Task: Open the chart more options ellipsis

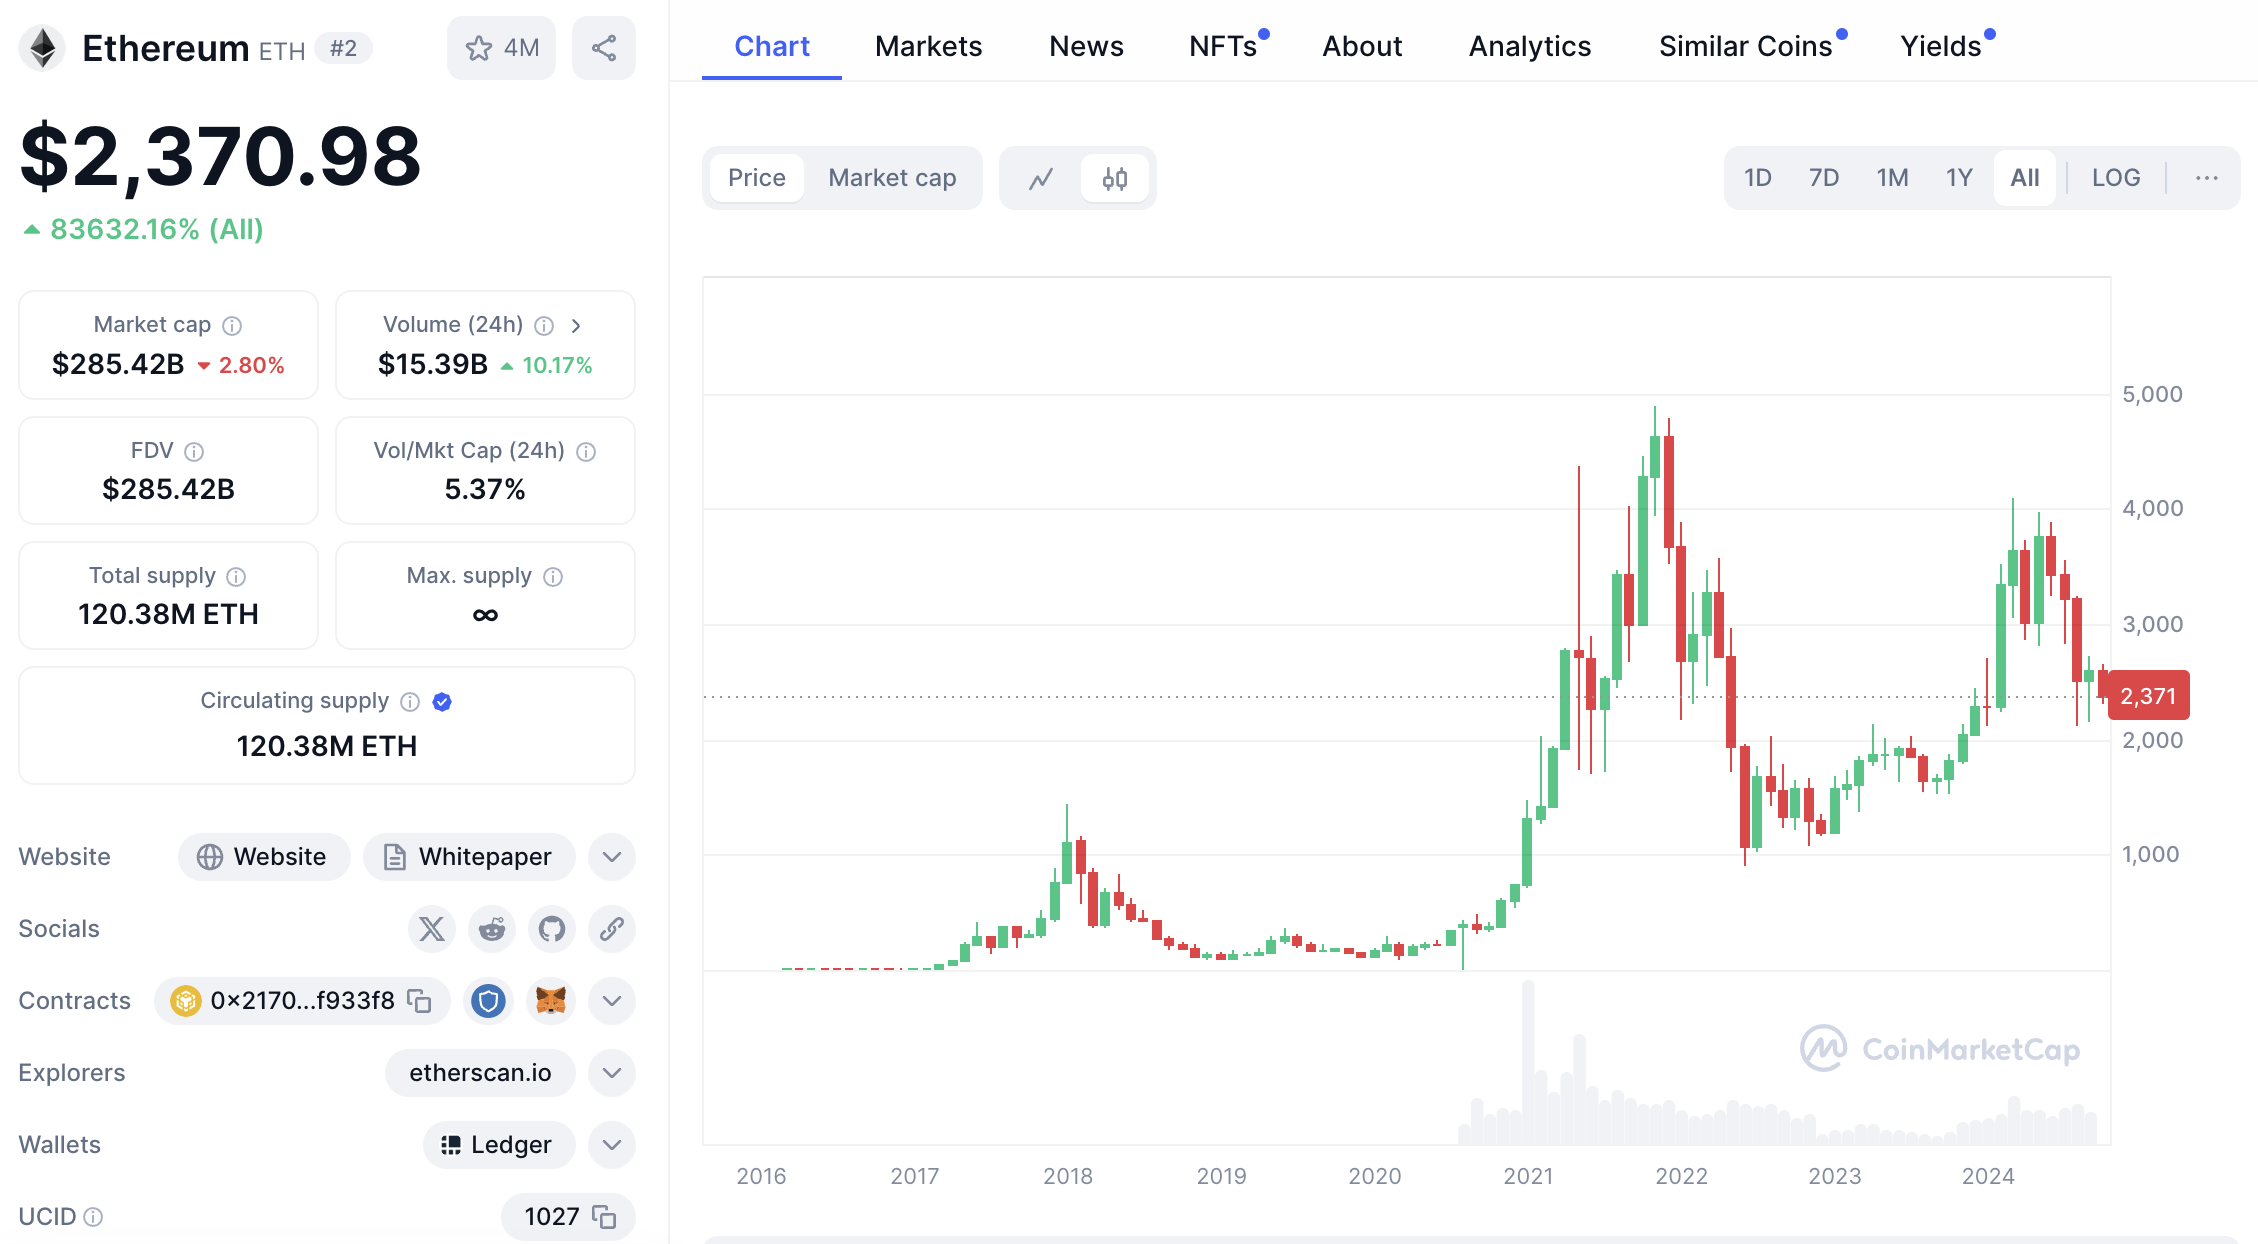Action: (x=2207, y=178)
